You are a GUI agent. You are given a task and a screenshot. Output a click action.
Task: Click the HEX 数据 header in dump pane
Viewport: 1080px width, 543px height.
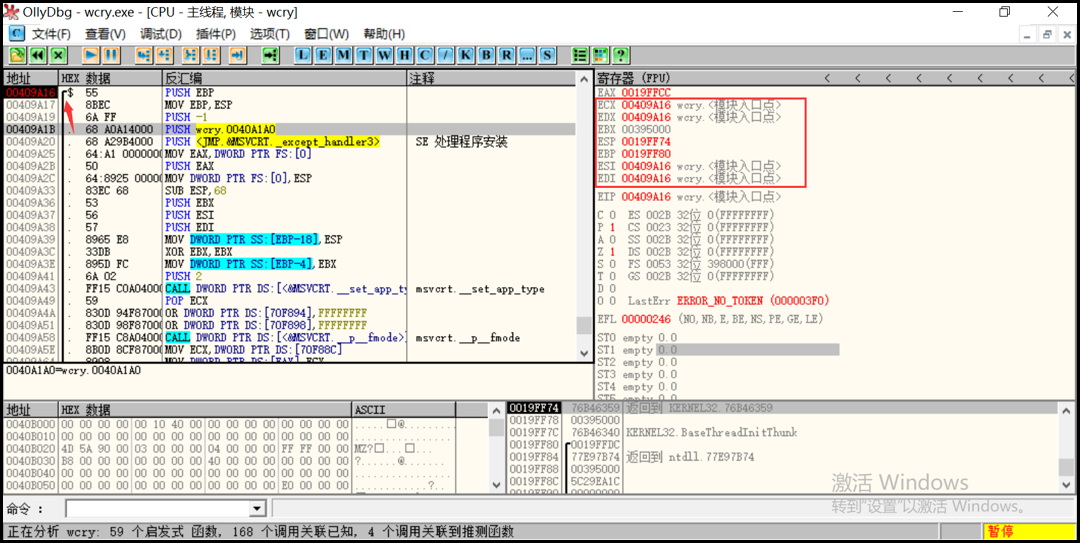205,410
